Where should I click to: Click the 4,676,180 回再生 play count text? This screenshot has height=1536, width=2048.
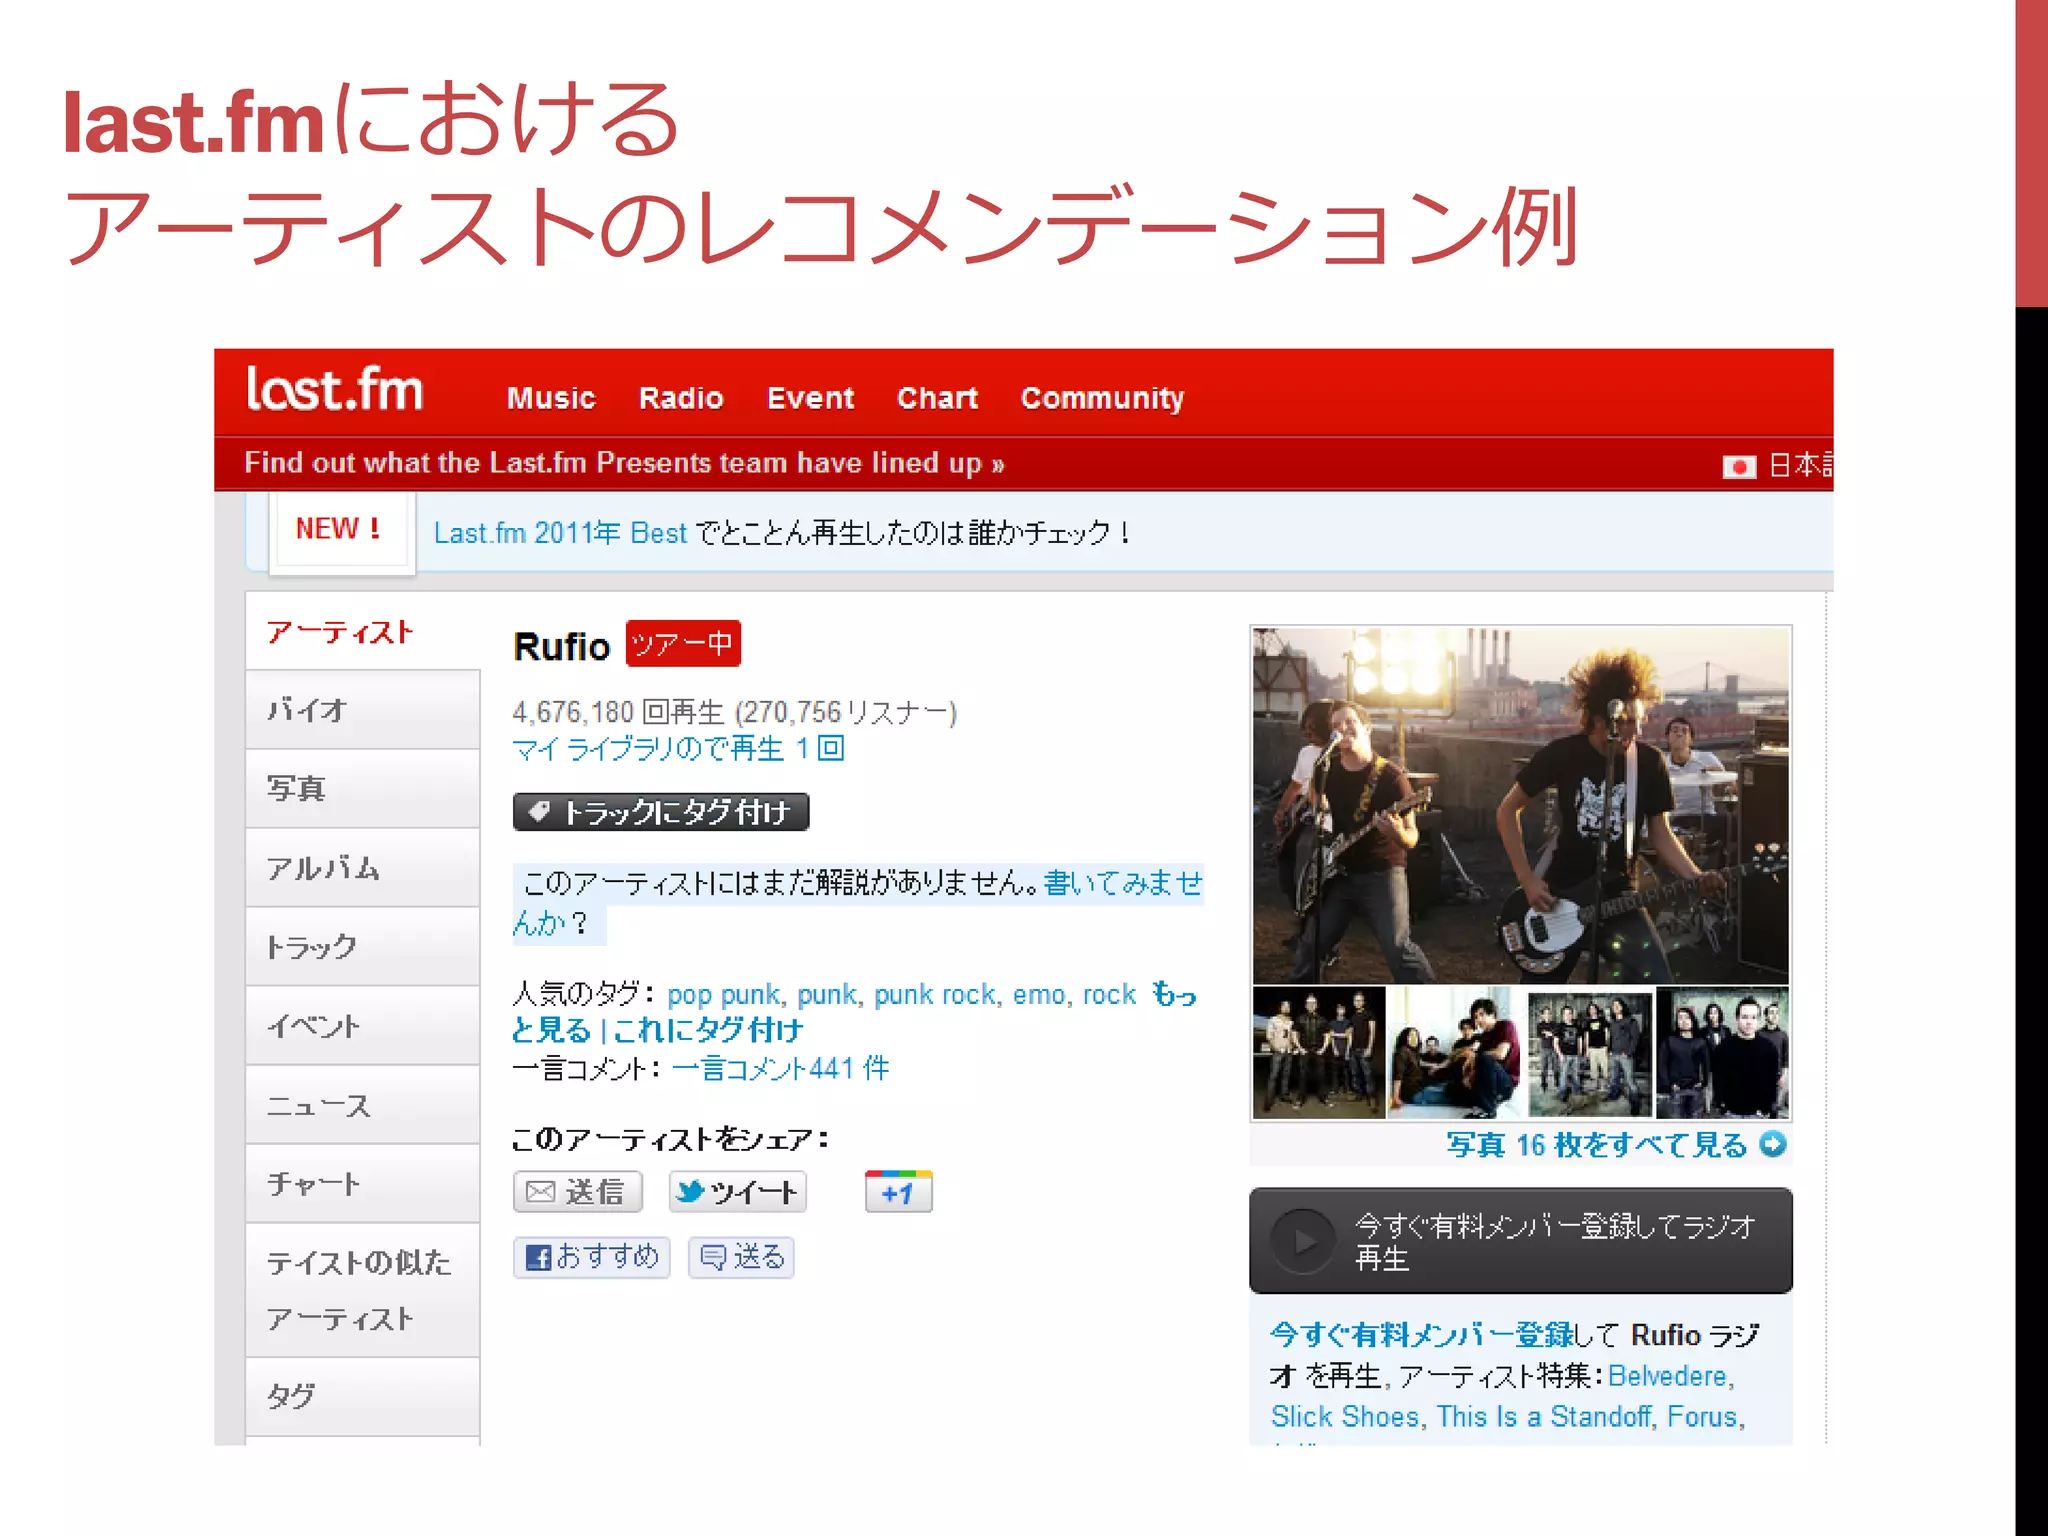point(617,712)
